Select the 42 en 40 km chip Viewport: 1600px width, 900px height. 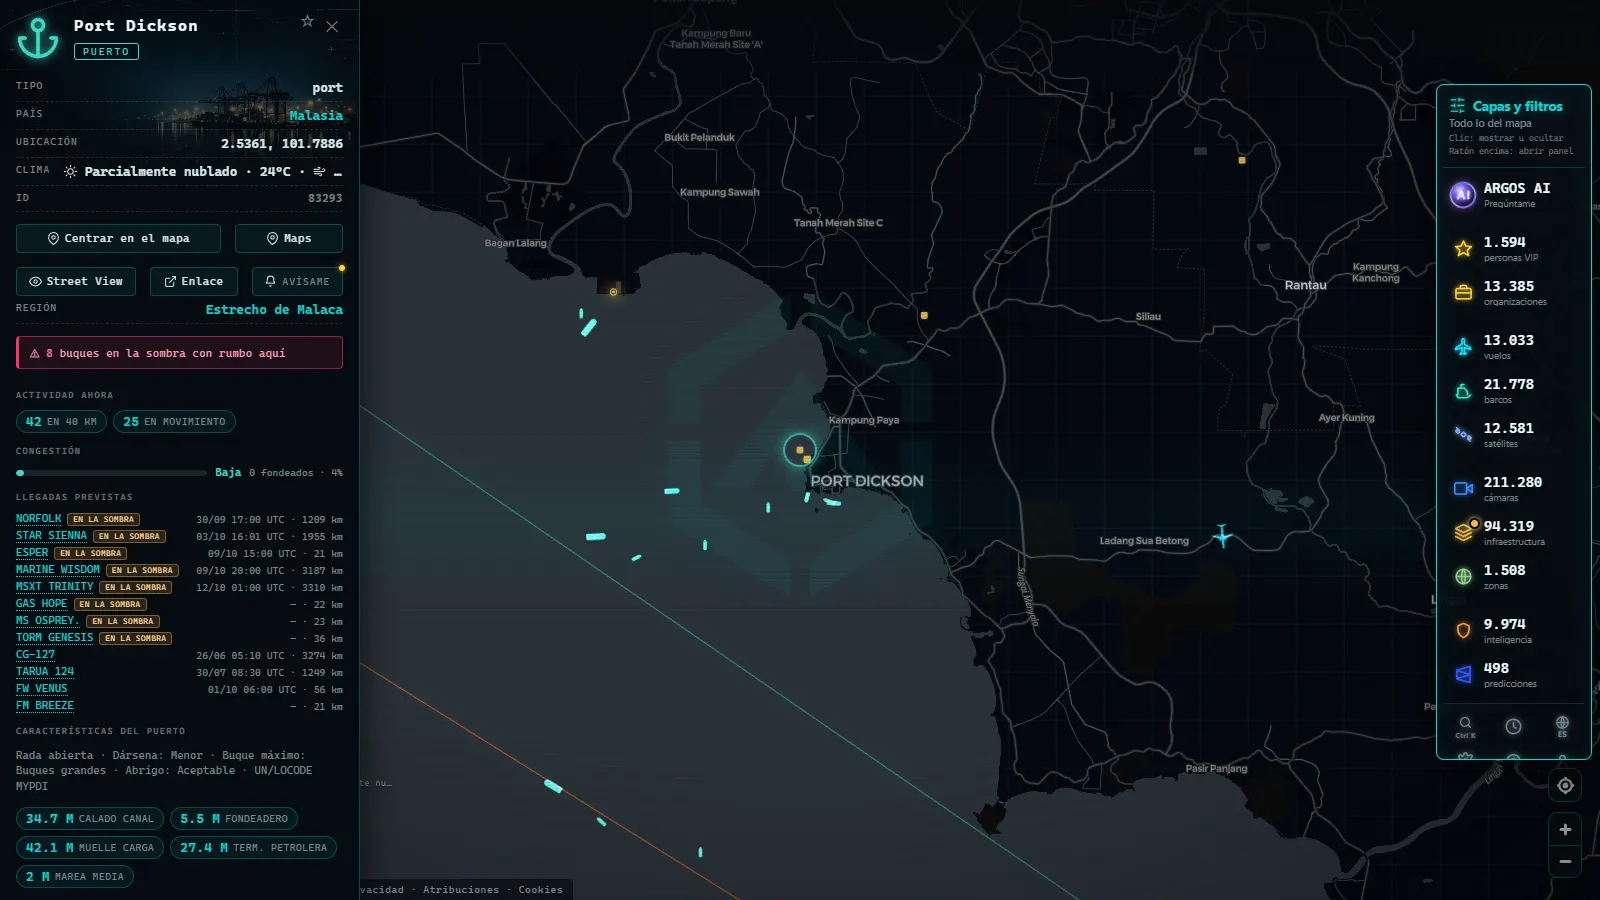coord(61,422)
